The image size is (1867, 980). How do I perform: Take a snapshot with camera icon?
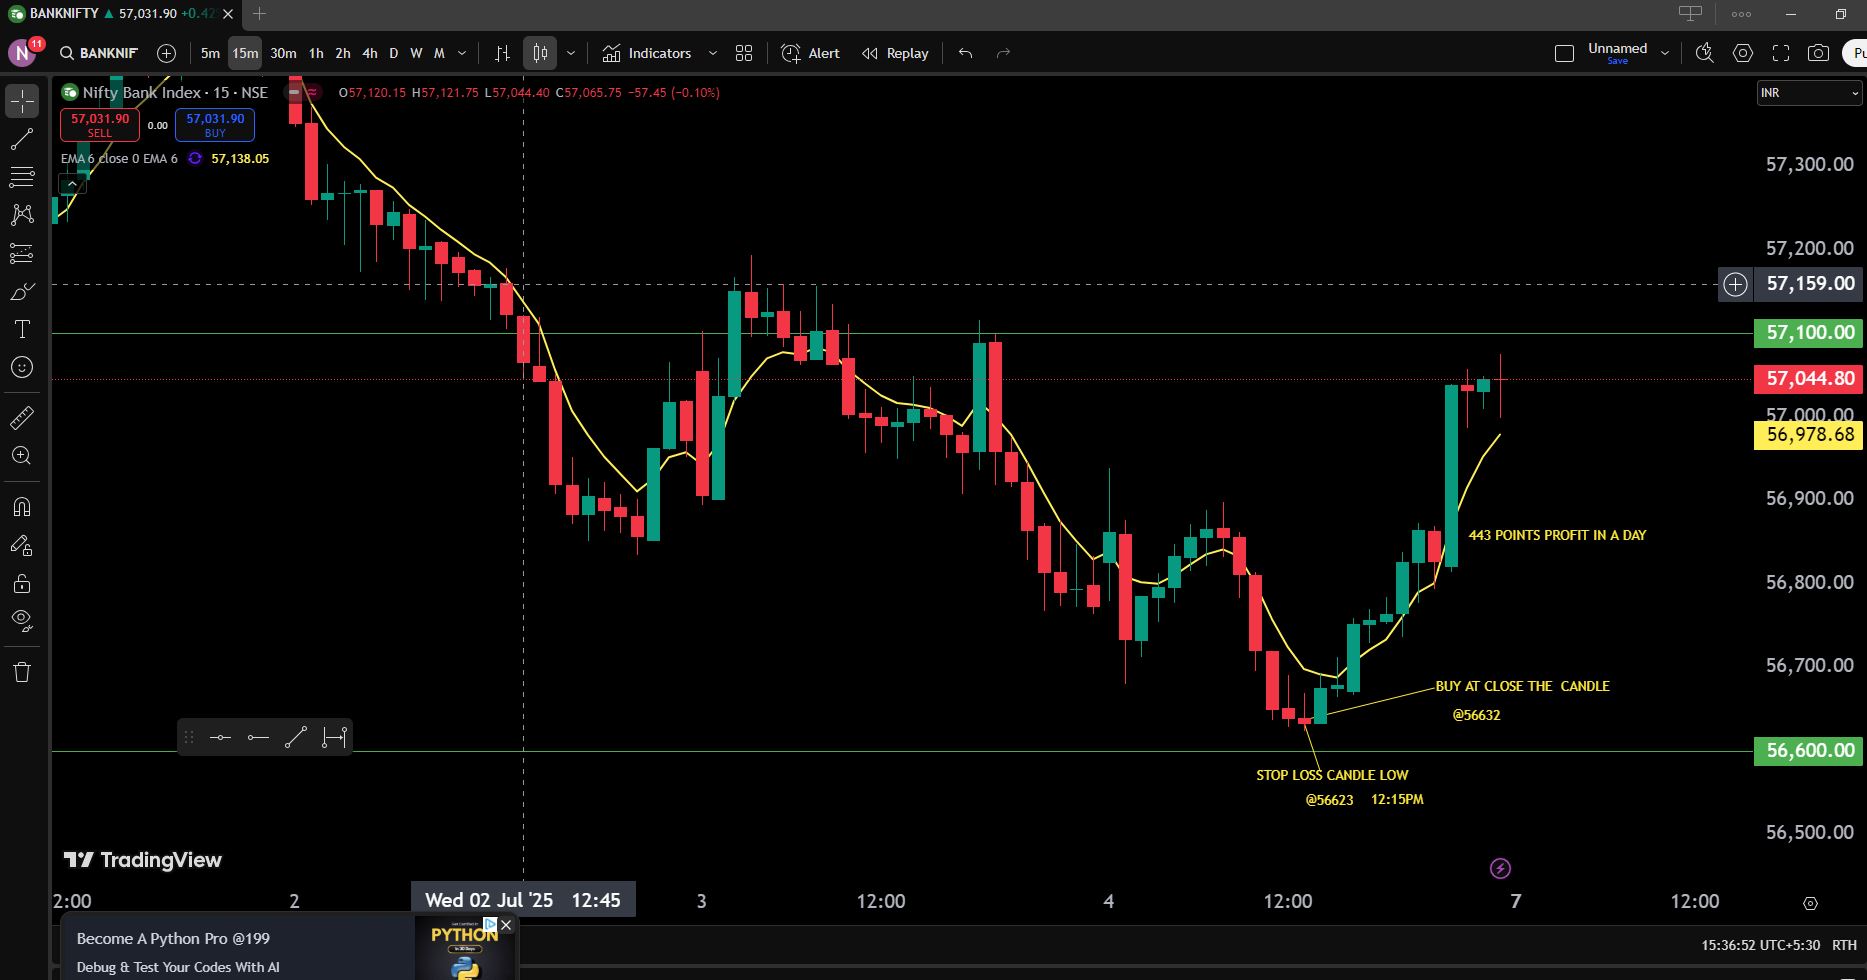1818,53
